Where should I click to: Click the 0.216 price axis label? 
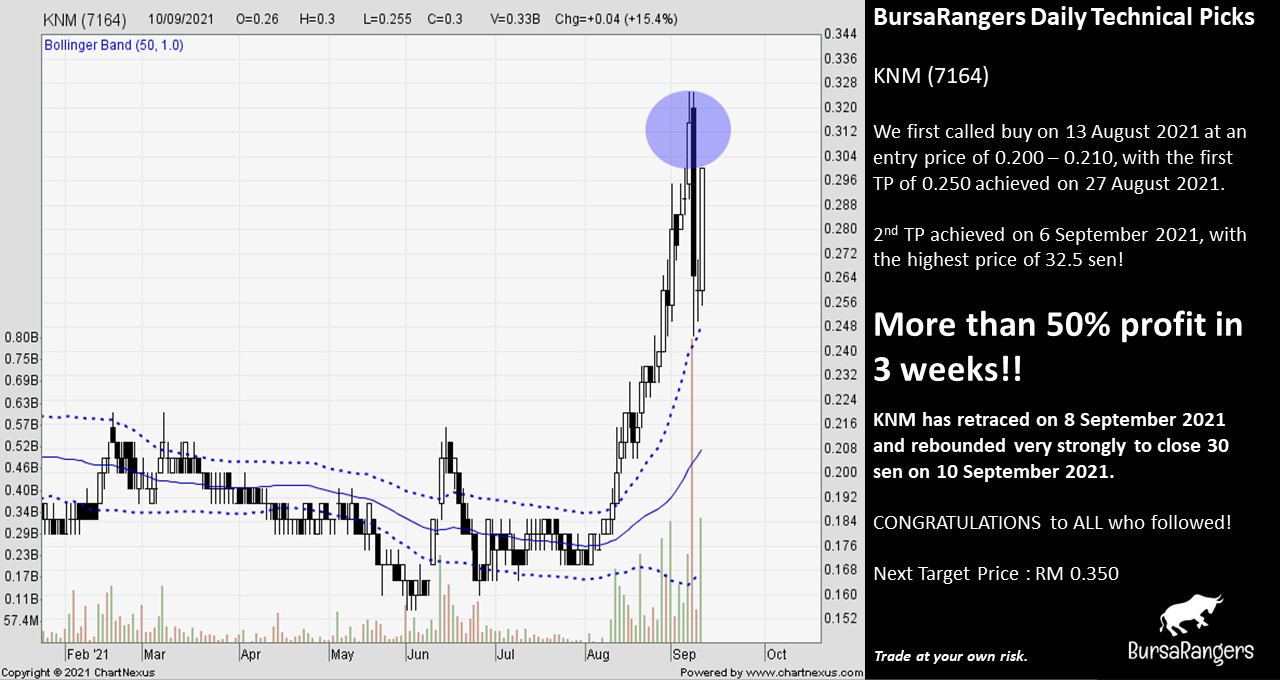pyautogui.click(x=840, y=423)
